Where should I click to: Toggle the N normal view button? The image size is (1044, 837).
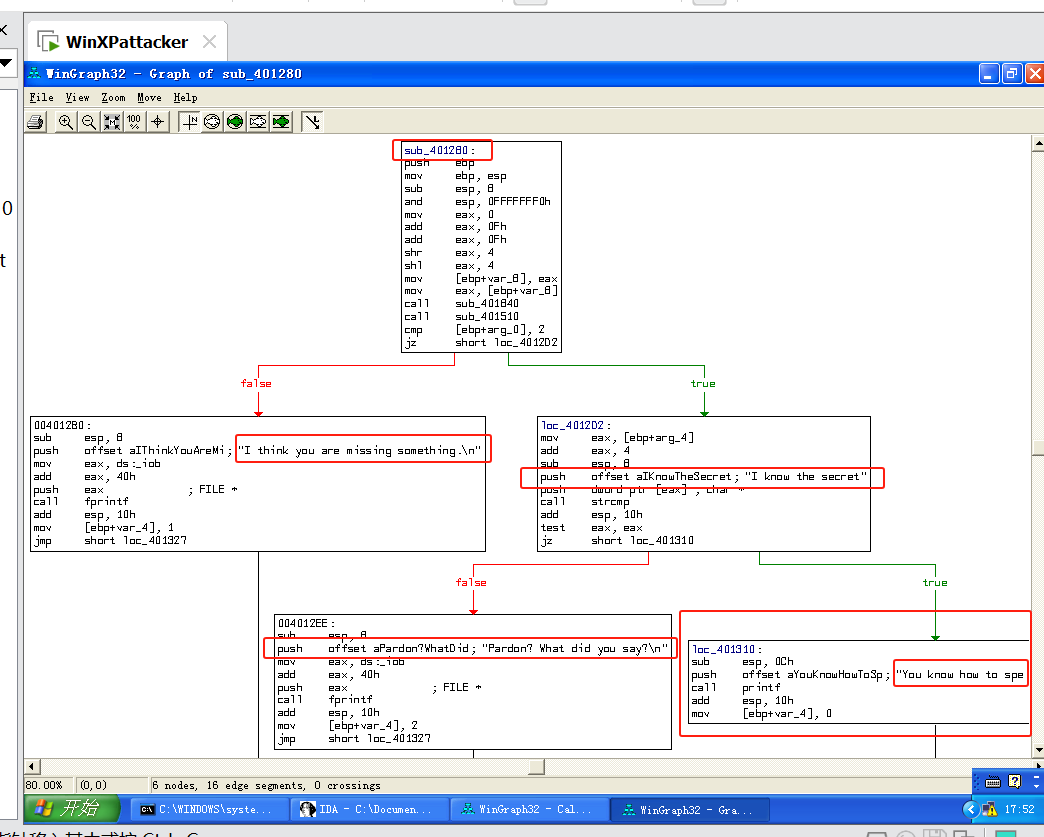pos(190,122)
